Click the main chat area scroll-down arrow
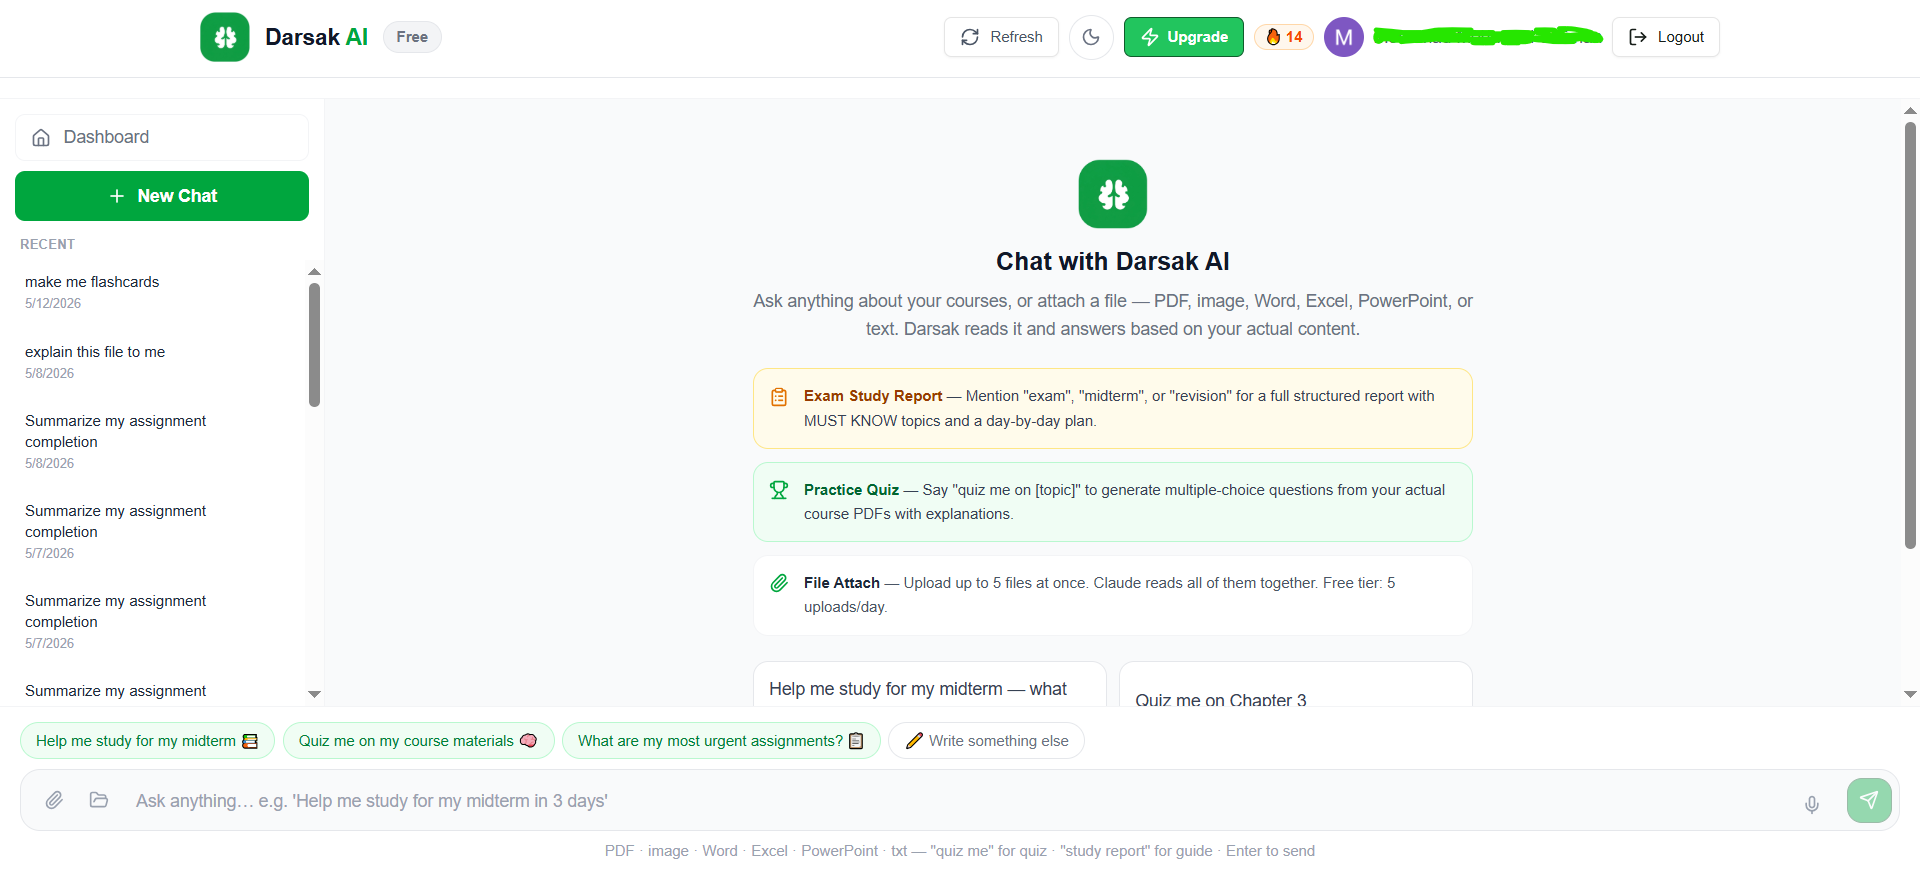 tap(1910, 694)
